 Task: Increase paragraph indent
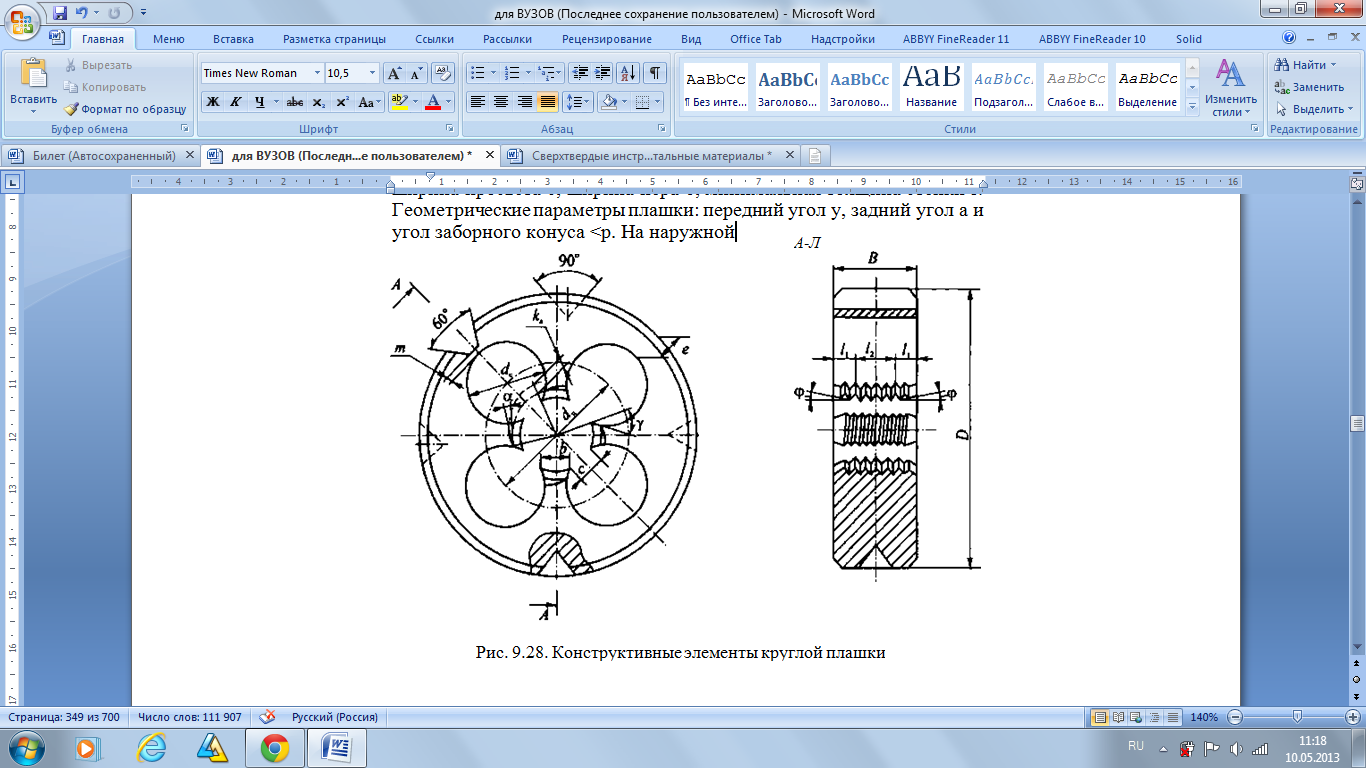point(603,73)
